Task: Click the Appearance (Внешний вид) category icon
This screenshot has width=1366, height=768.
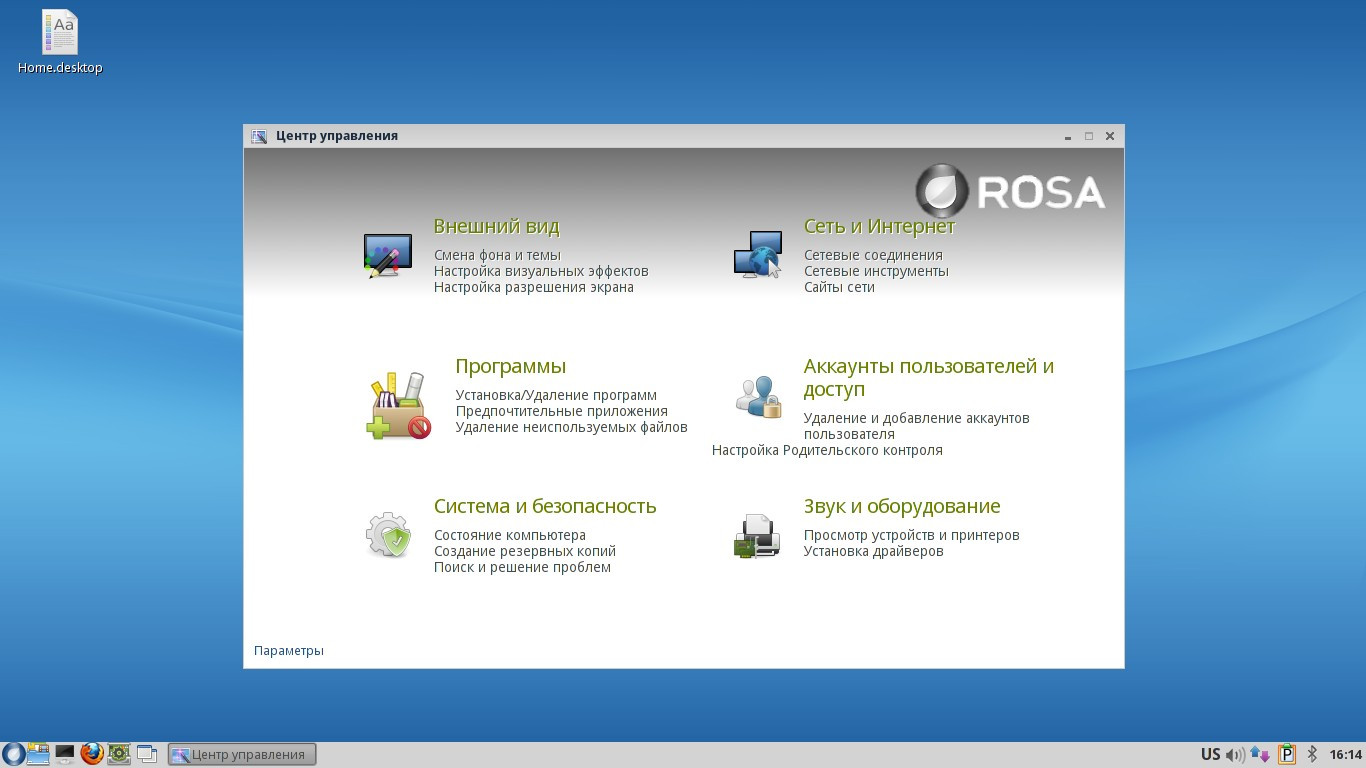Action: pyautogui.click(x=387, y=255)
